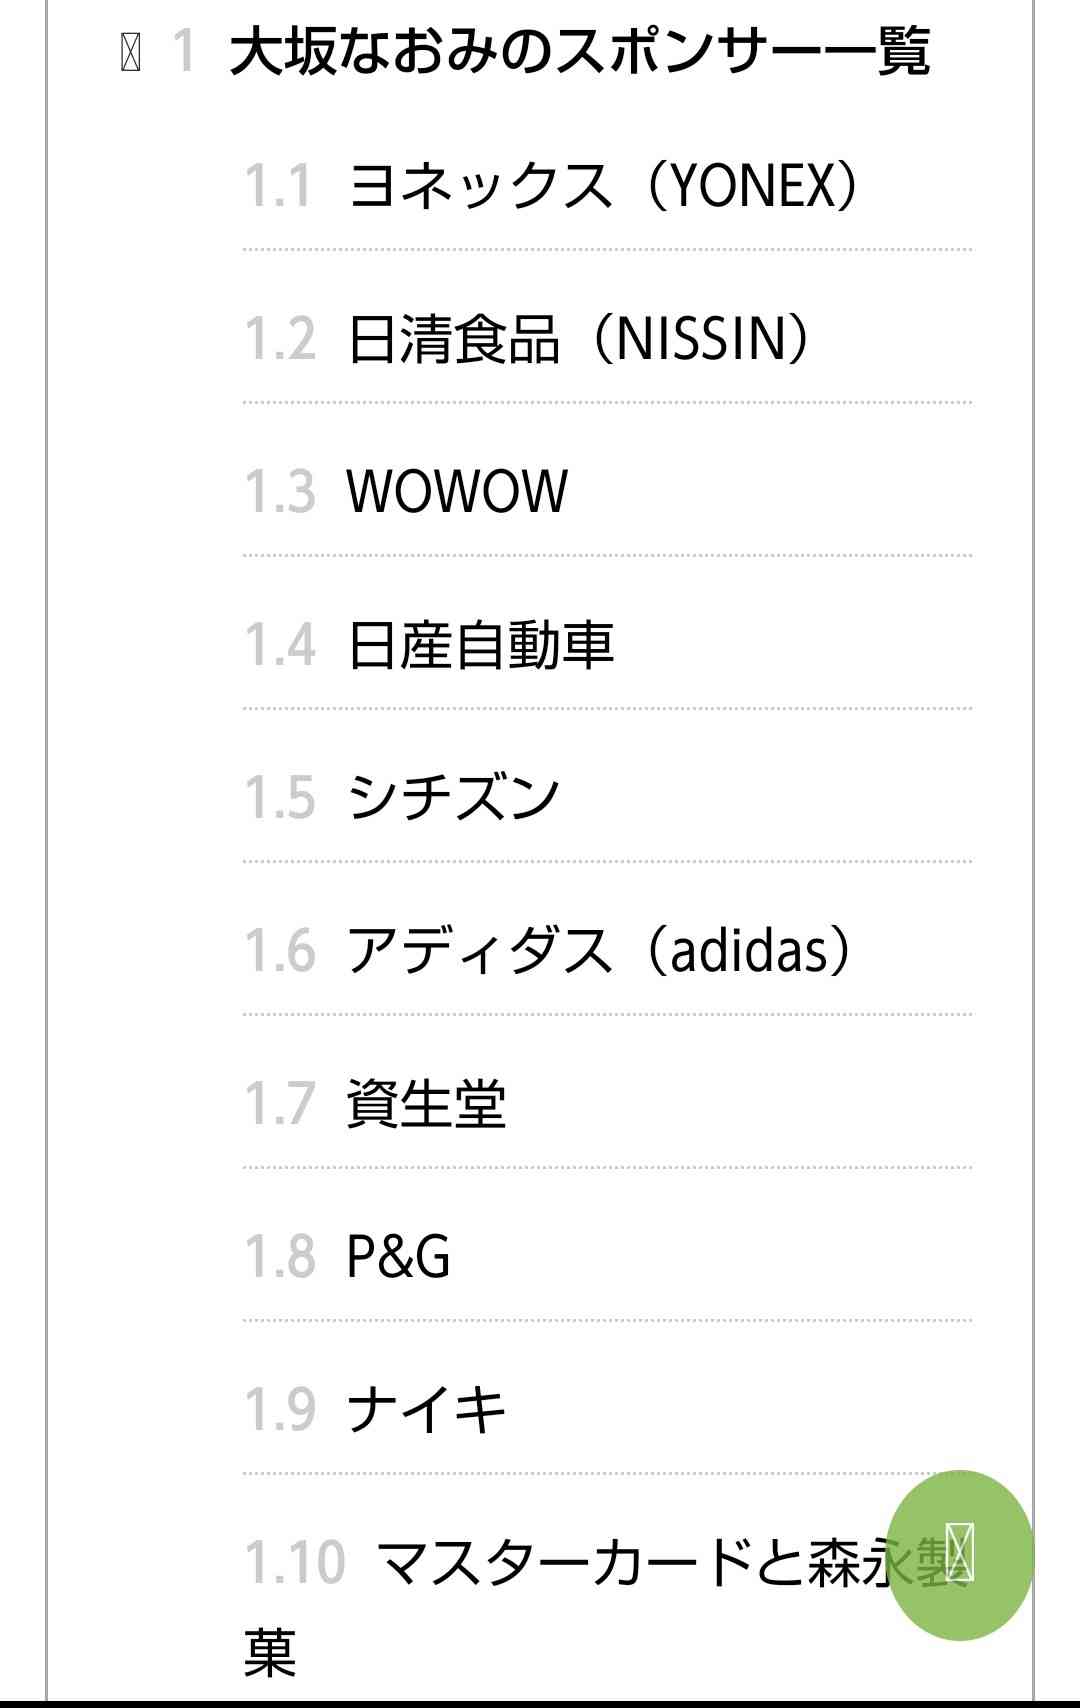The height and width of the screenshot is (1708, 1080).
Task: Open section 1.8 P&G
Action: pyautogui.click(x=398, y=1256)
